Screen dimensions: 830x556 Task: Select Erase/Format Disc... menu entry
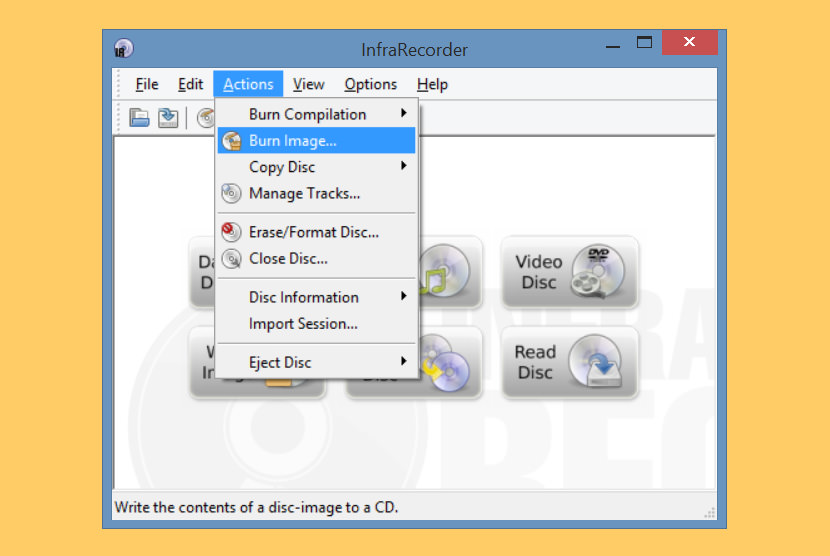(316, 232)
